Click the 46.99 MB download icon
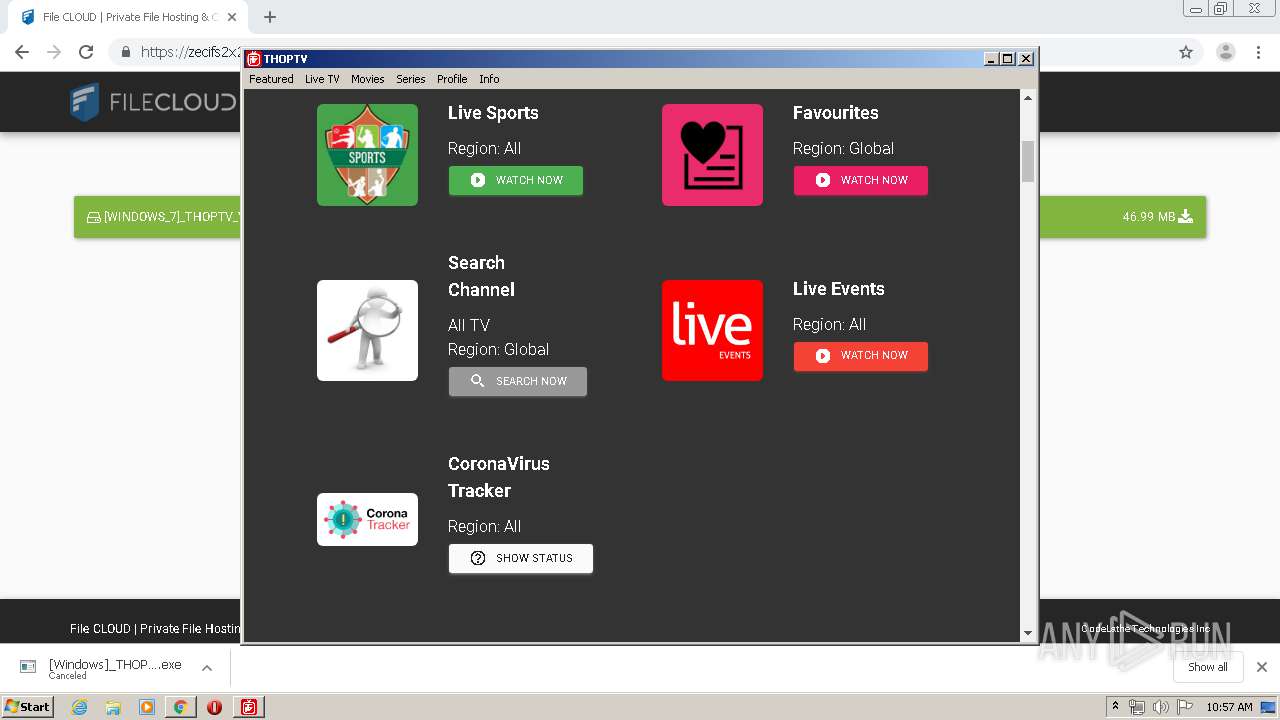Screen dimensions: 1280x720 1186,216
